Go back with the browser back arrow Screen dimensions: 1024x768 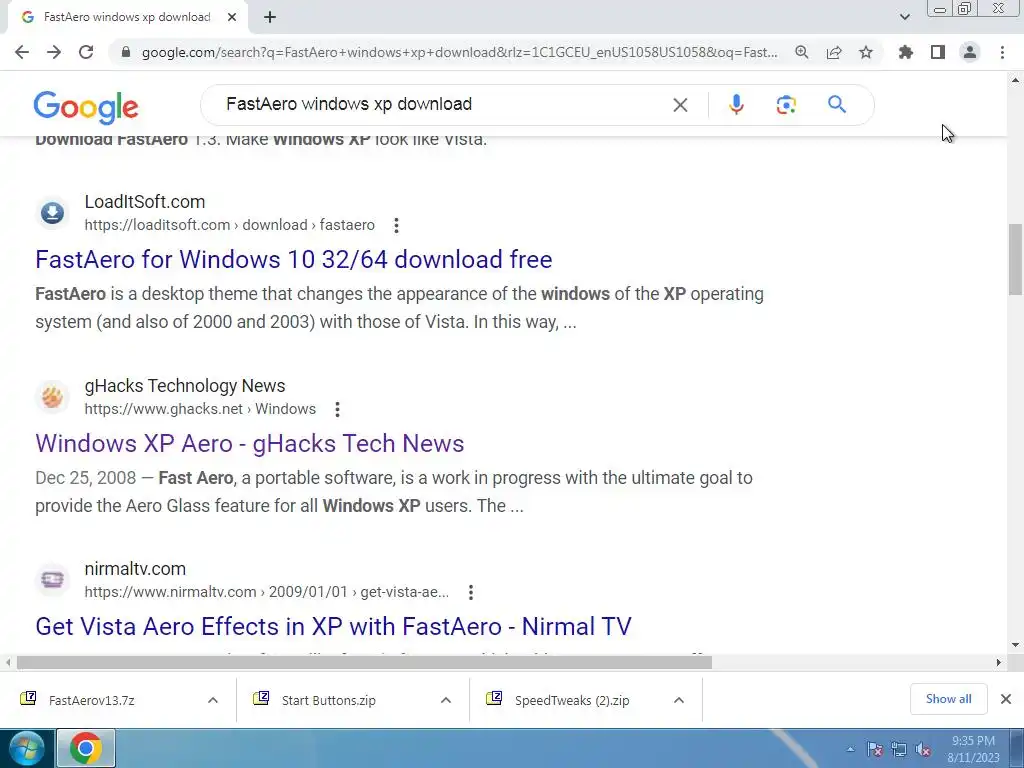(22, 52)
